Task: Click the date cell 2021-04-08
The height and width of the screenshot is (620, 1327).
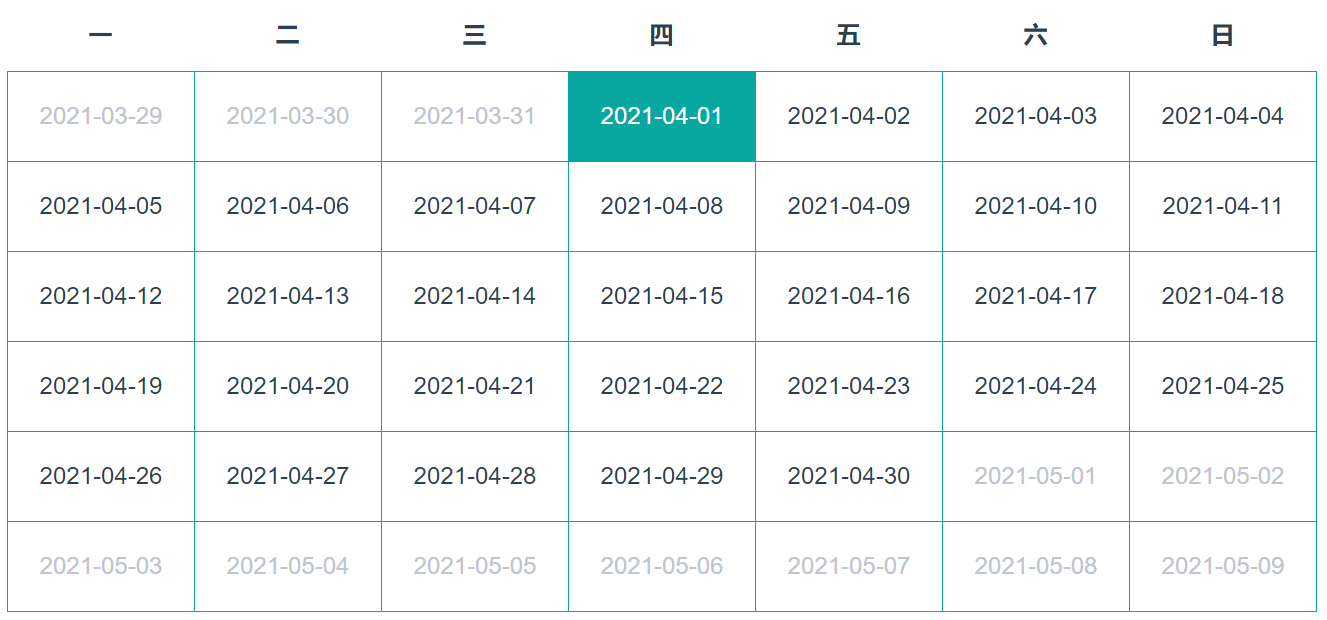Action: 661,206
